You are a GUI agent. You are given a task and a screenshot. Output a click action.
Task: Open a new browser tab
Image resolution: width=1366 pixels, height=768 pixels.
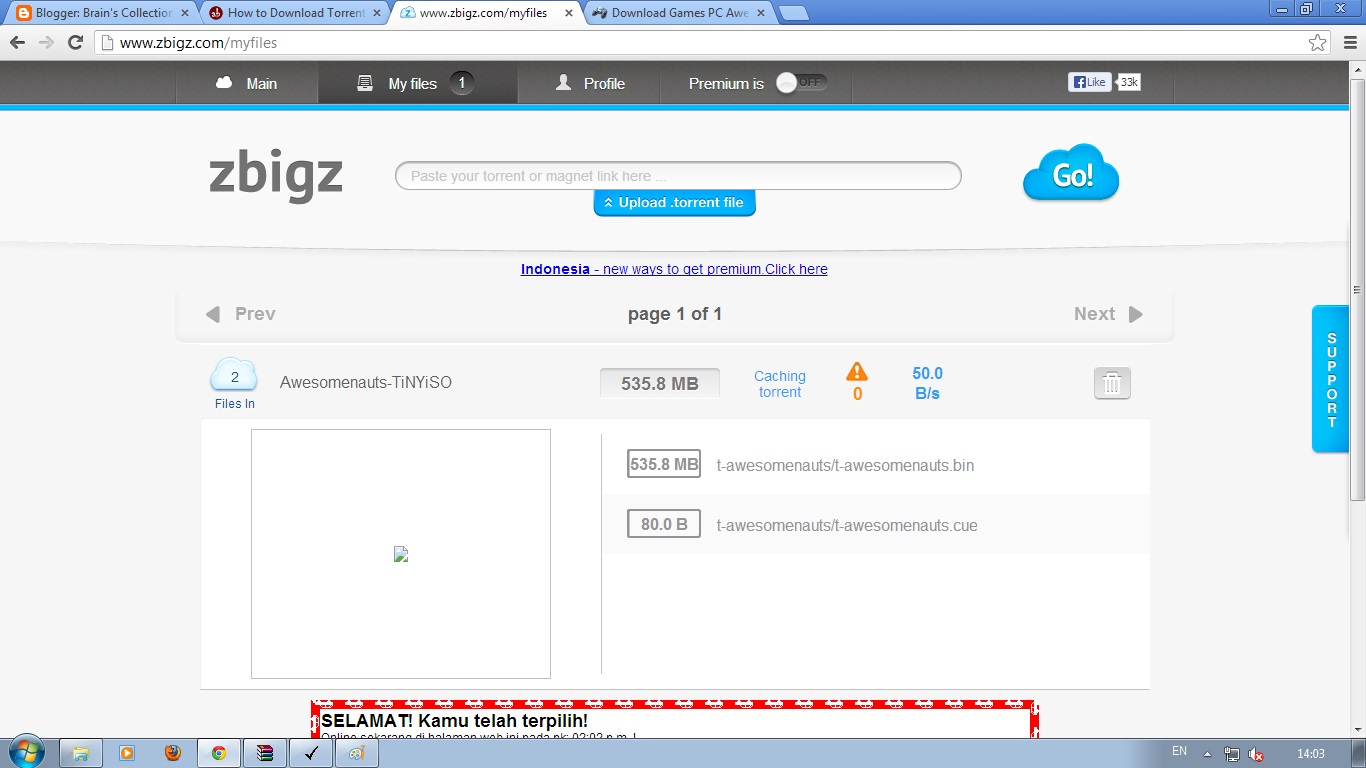[793, 13]
